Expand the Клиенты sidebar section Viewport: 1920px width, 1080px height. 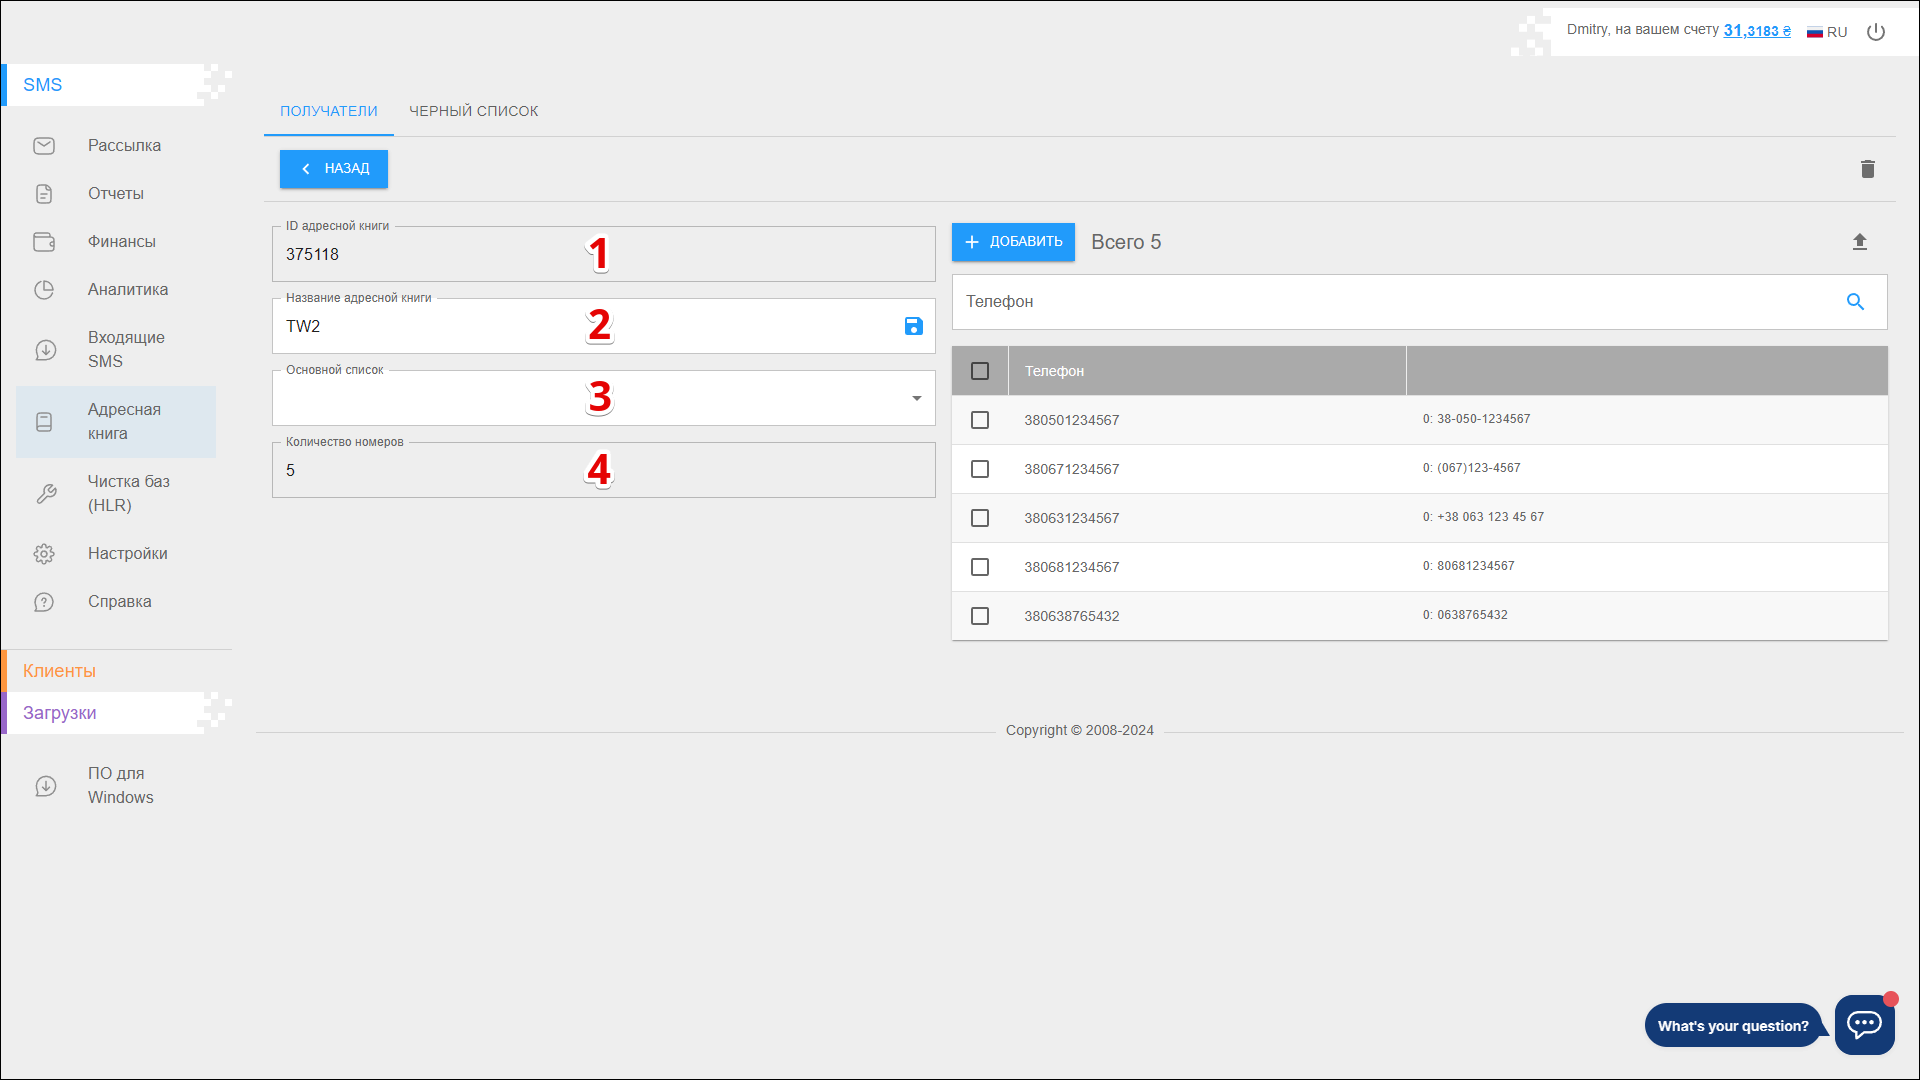[60, 671]
